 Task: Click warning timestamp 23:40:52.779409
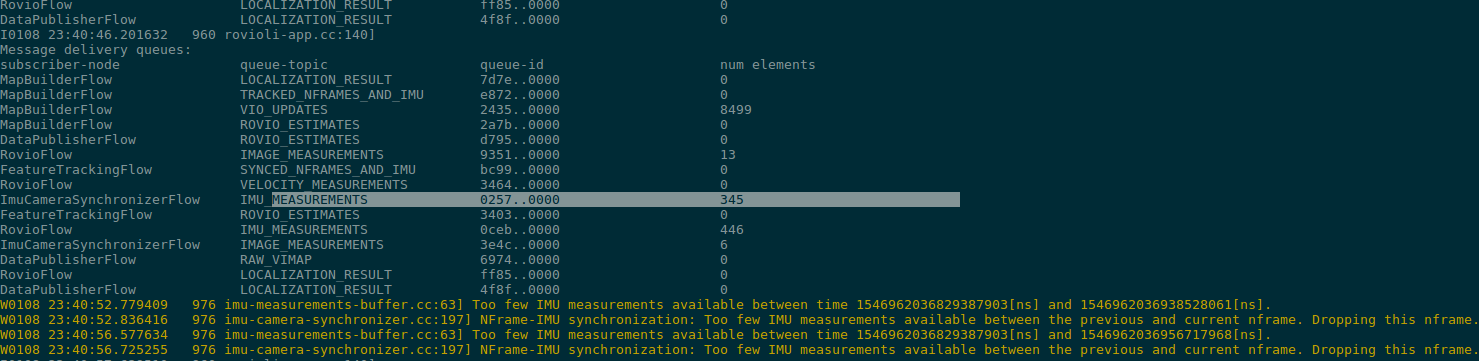[x=108, y=305]
